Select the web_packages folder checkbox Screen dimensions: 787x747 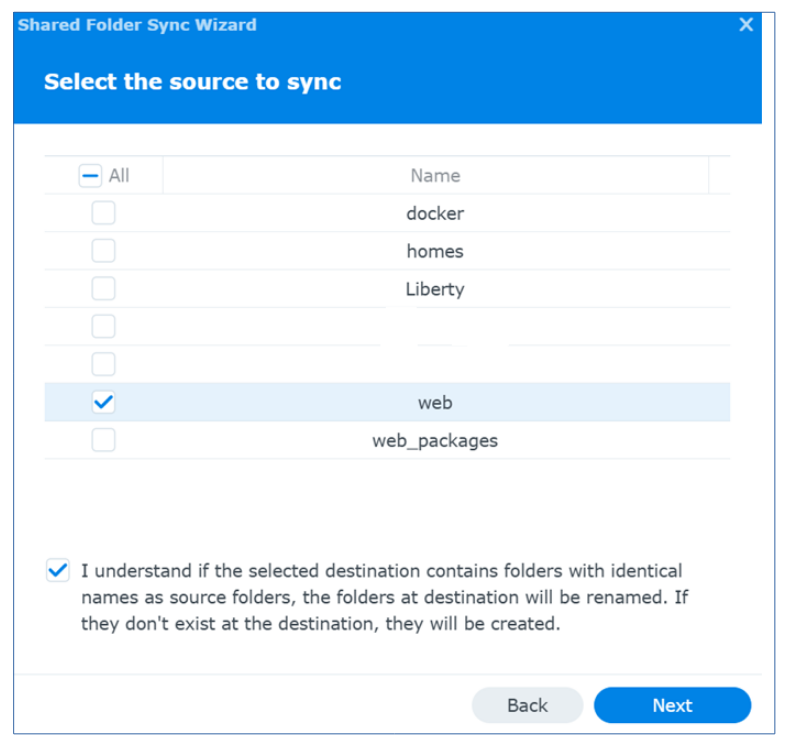click(x=103, y=440)
